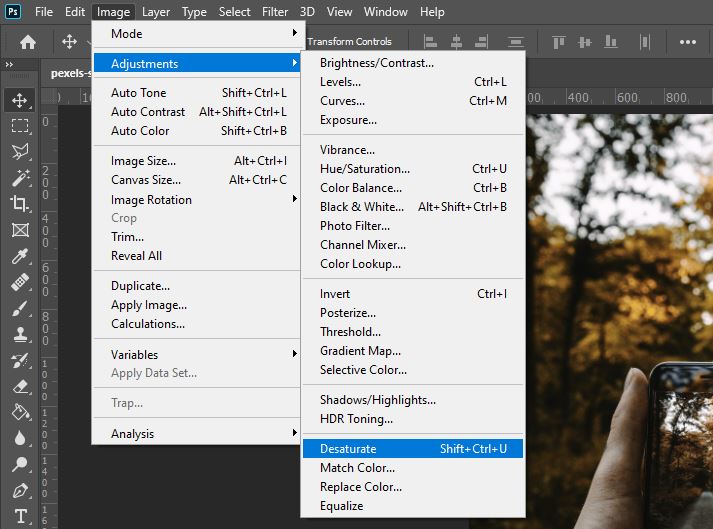Click the distribute vertically icon in options bar
This screenshot has width=713, height=529.
pos(645,42)
